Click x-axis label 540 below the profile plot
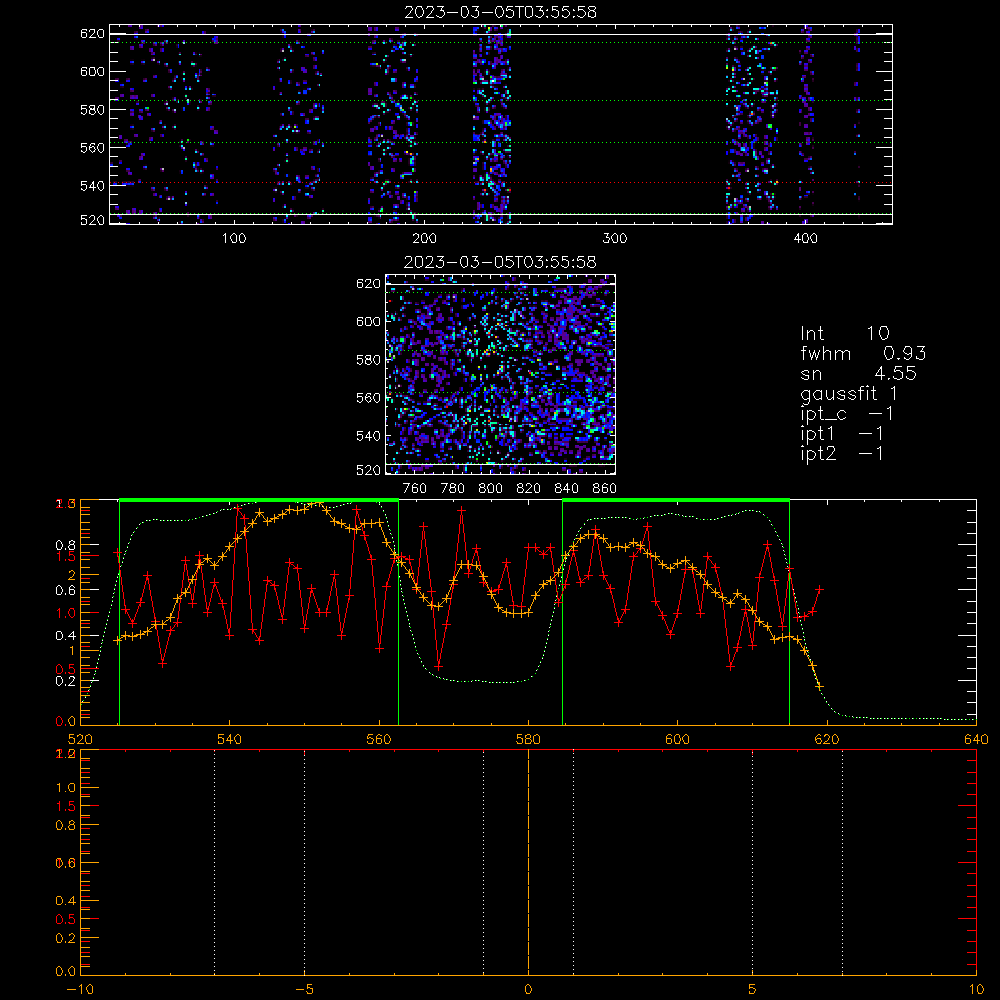Image resolution: width=1000 pixels, height=1000 pixels. (230, 739)
